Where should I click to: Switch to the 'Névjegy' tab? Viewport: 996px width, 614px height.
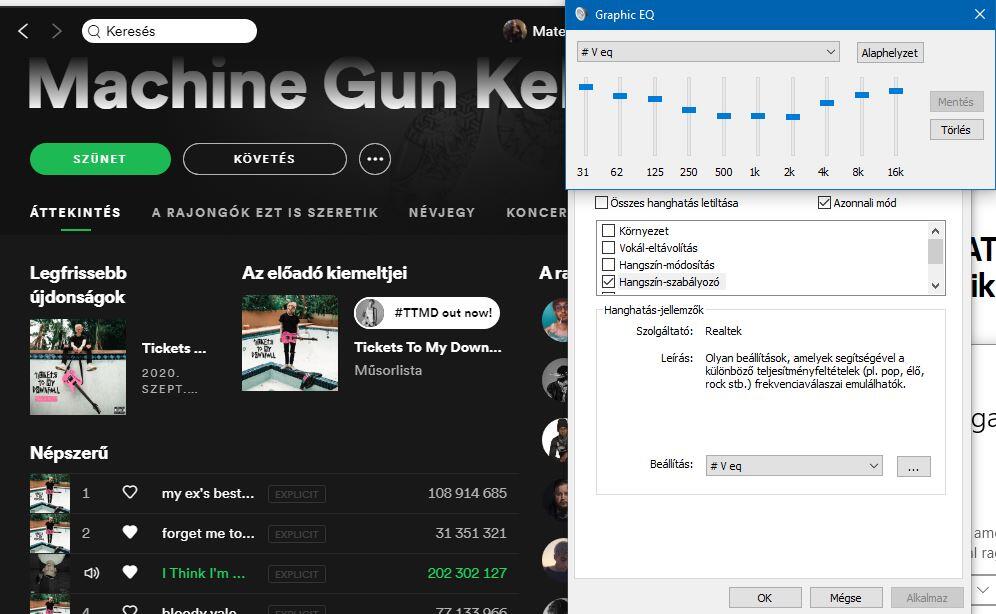point(441,212)
